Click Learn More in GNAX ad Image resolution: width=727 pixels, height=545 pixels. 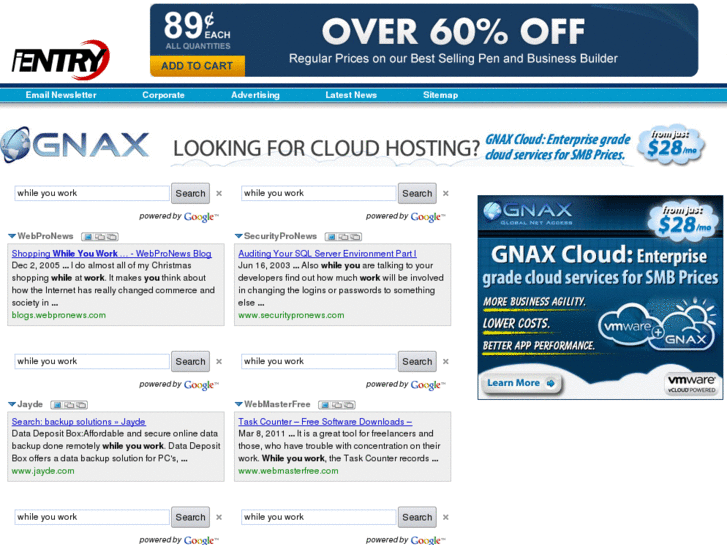coord(521,383)
